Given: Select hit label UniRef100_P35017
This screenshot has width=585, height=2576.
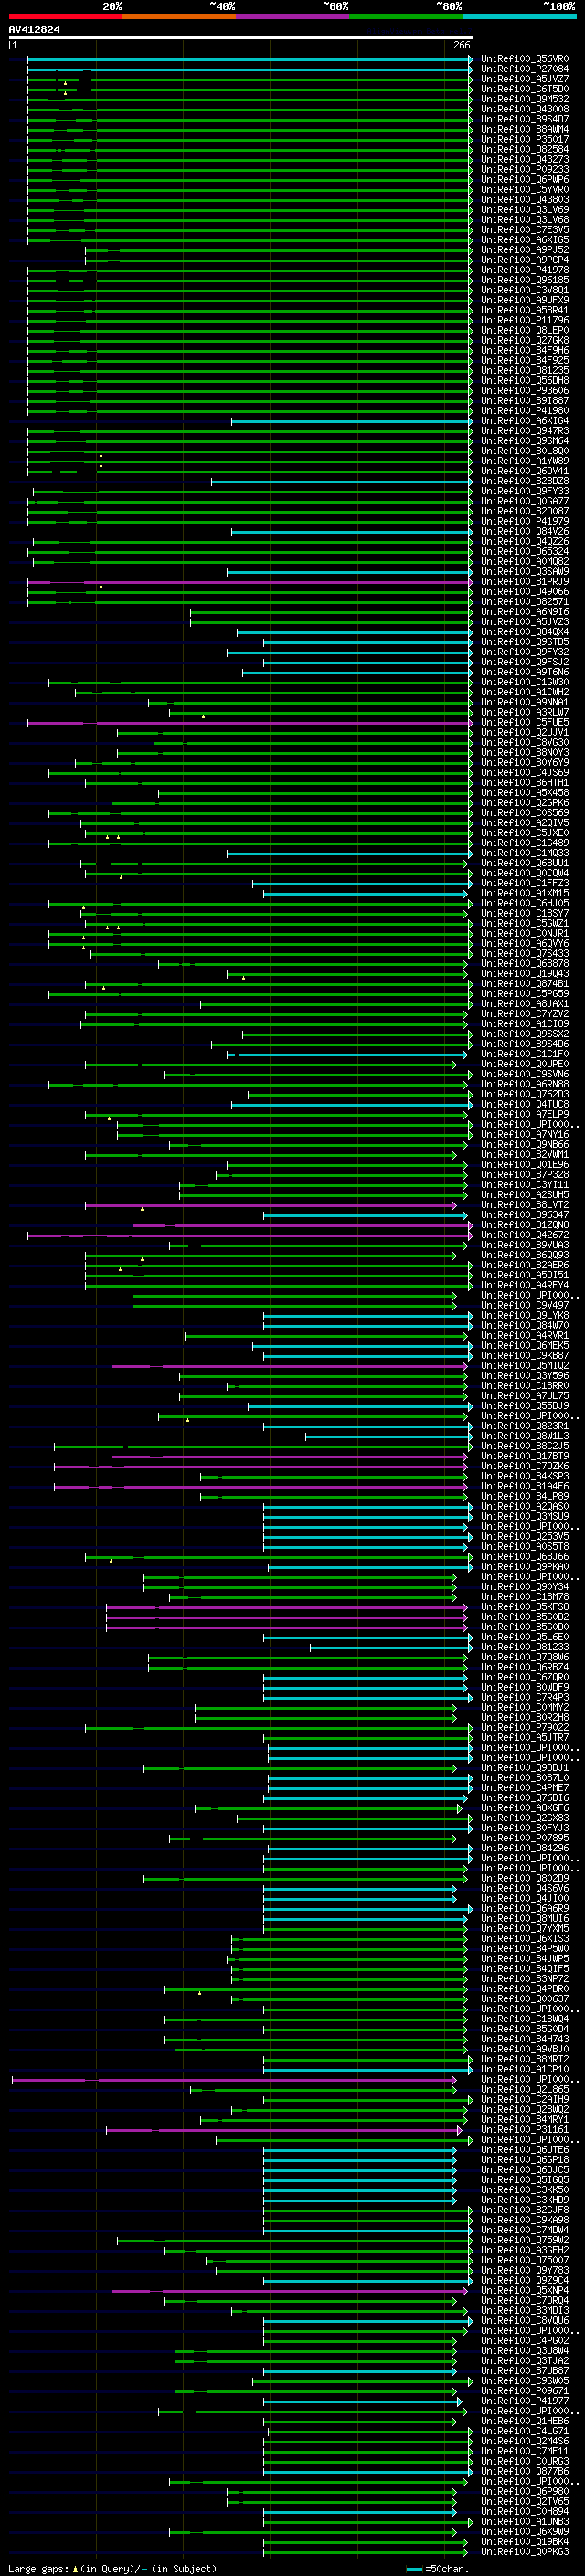Looking at the screenshot, I should pos(525,139).
